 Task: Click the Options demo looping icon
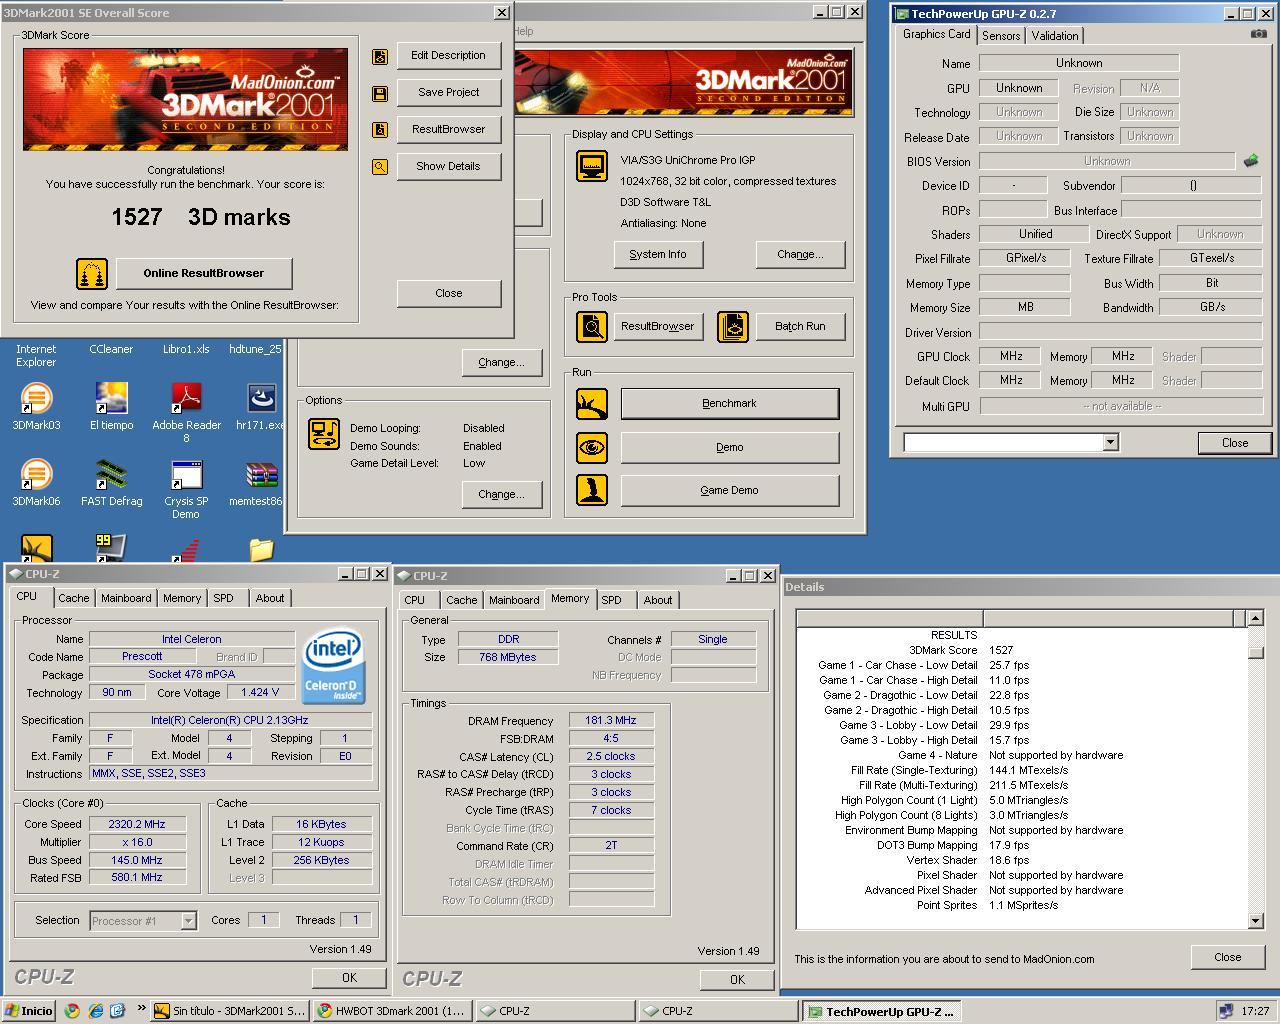[324, 434]
